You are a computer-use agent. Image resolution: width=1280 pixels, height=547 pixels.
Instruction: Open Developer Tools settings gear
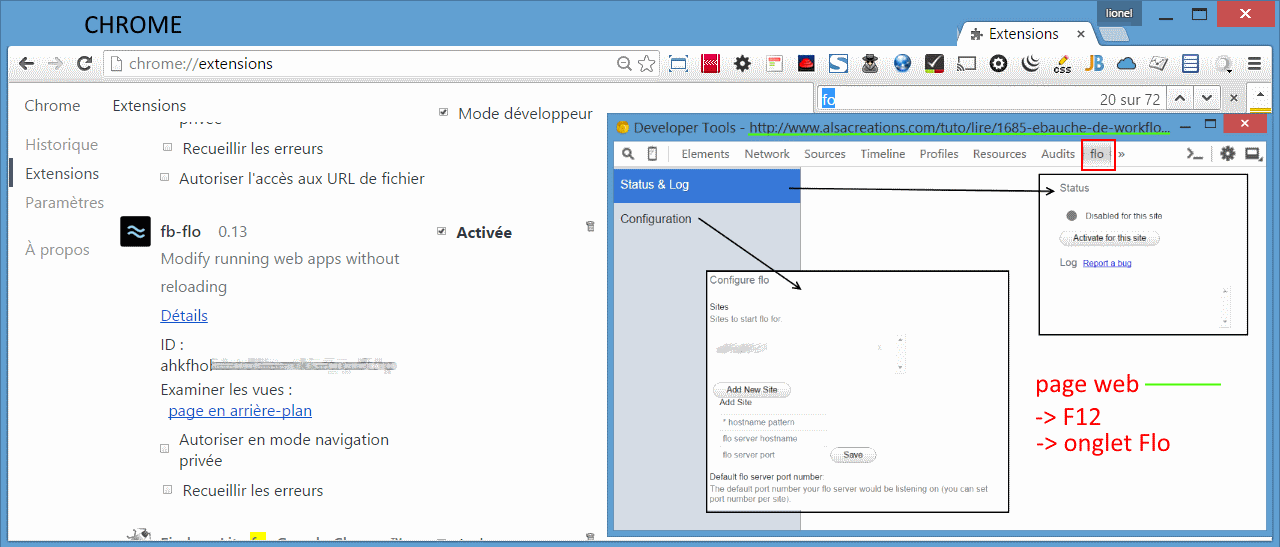click(x=1227, y=154)
